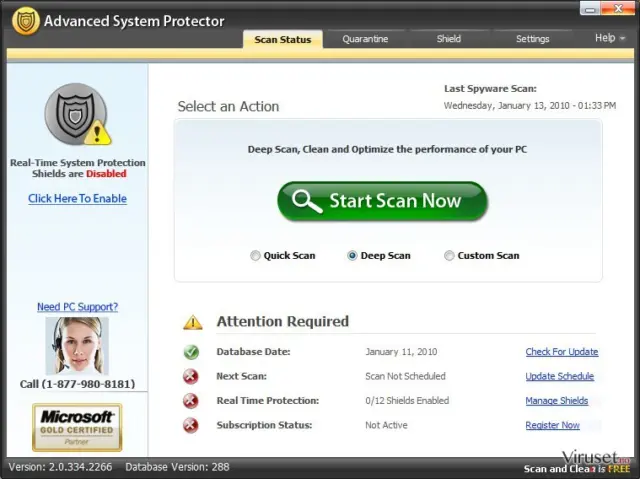Image resolution: width=640 pixels, height=479 pixels.
Task: Open the Quarantine tab
Action: point(365,39)
